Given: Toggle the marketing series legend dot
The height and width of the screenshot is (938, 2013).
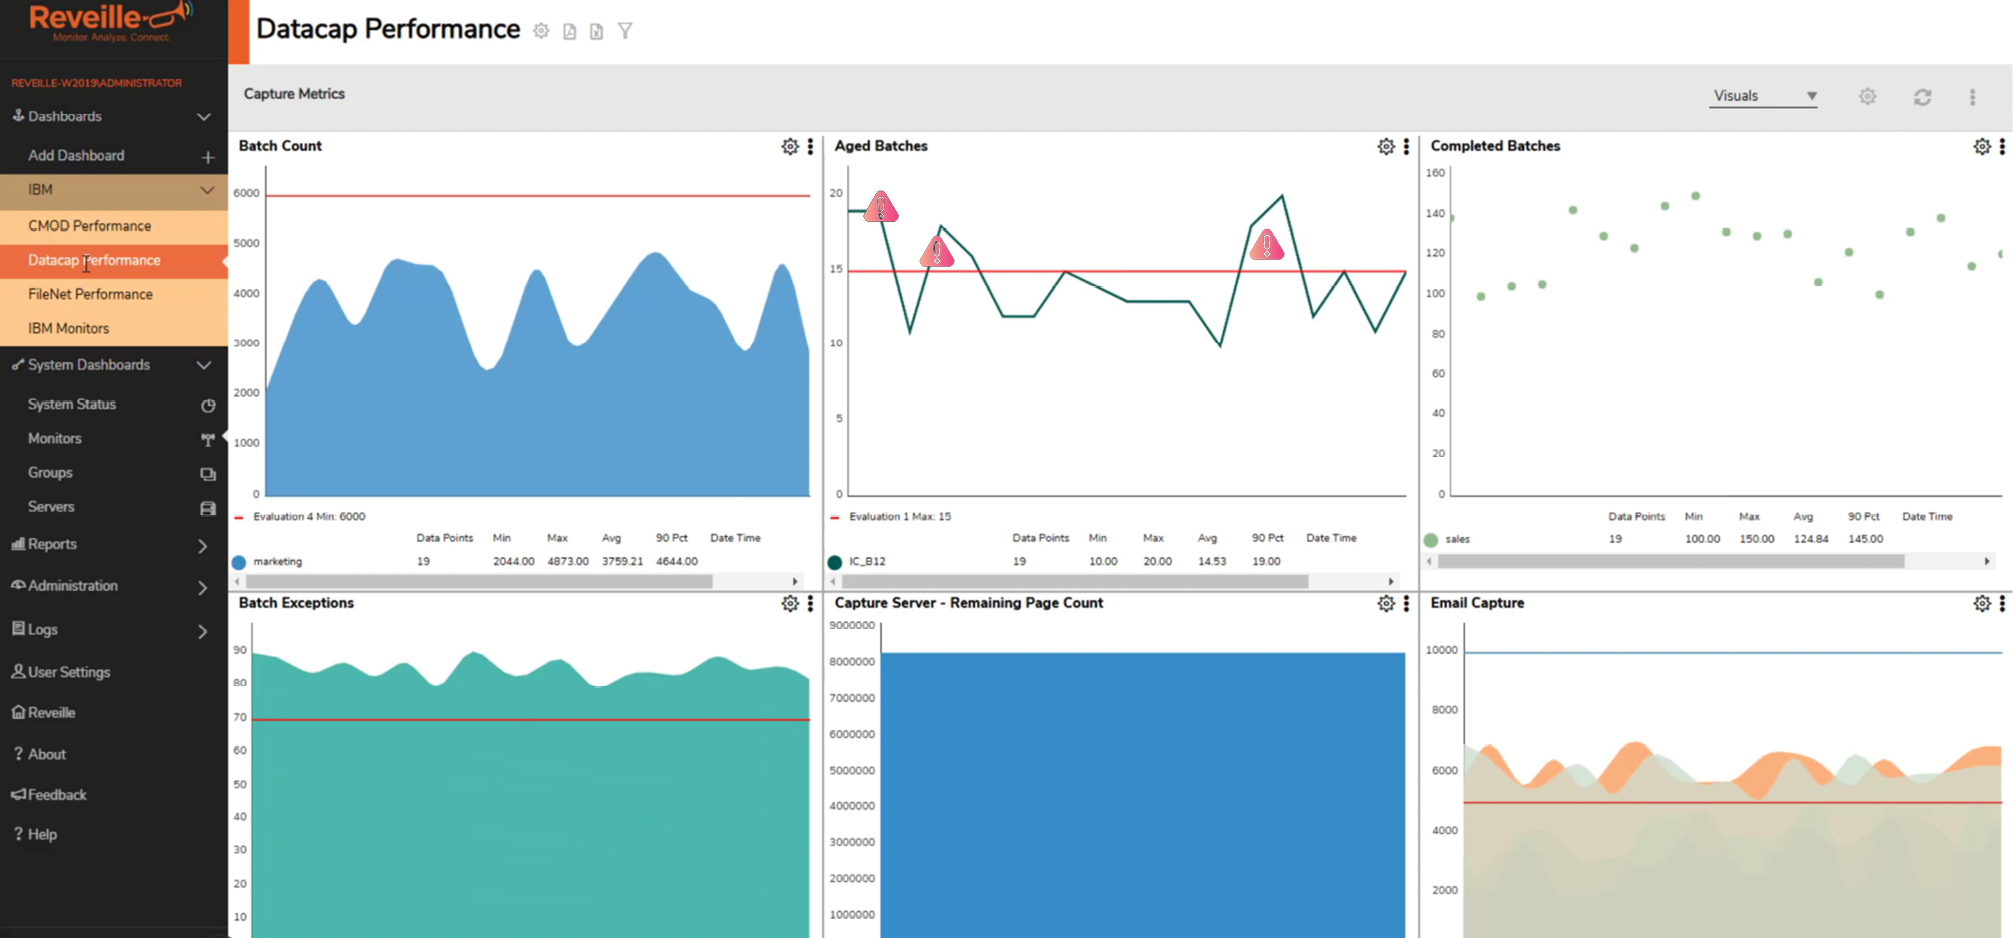Looking at the screenshot, I should click(x=239, y=562).
